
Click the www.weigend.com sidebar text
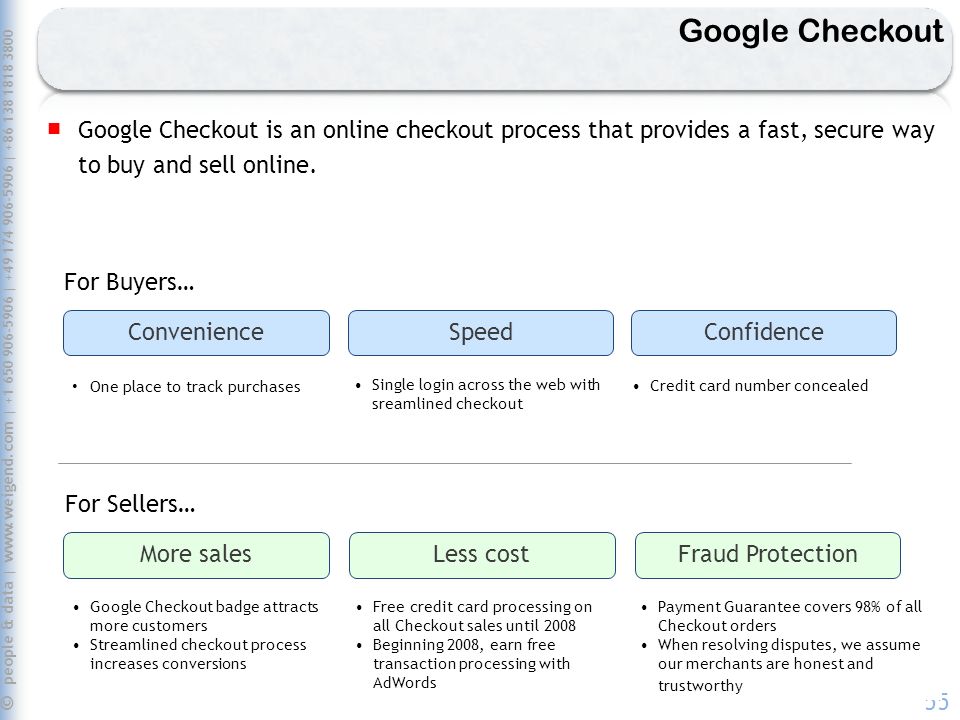[x=8, y=492]
